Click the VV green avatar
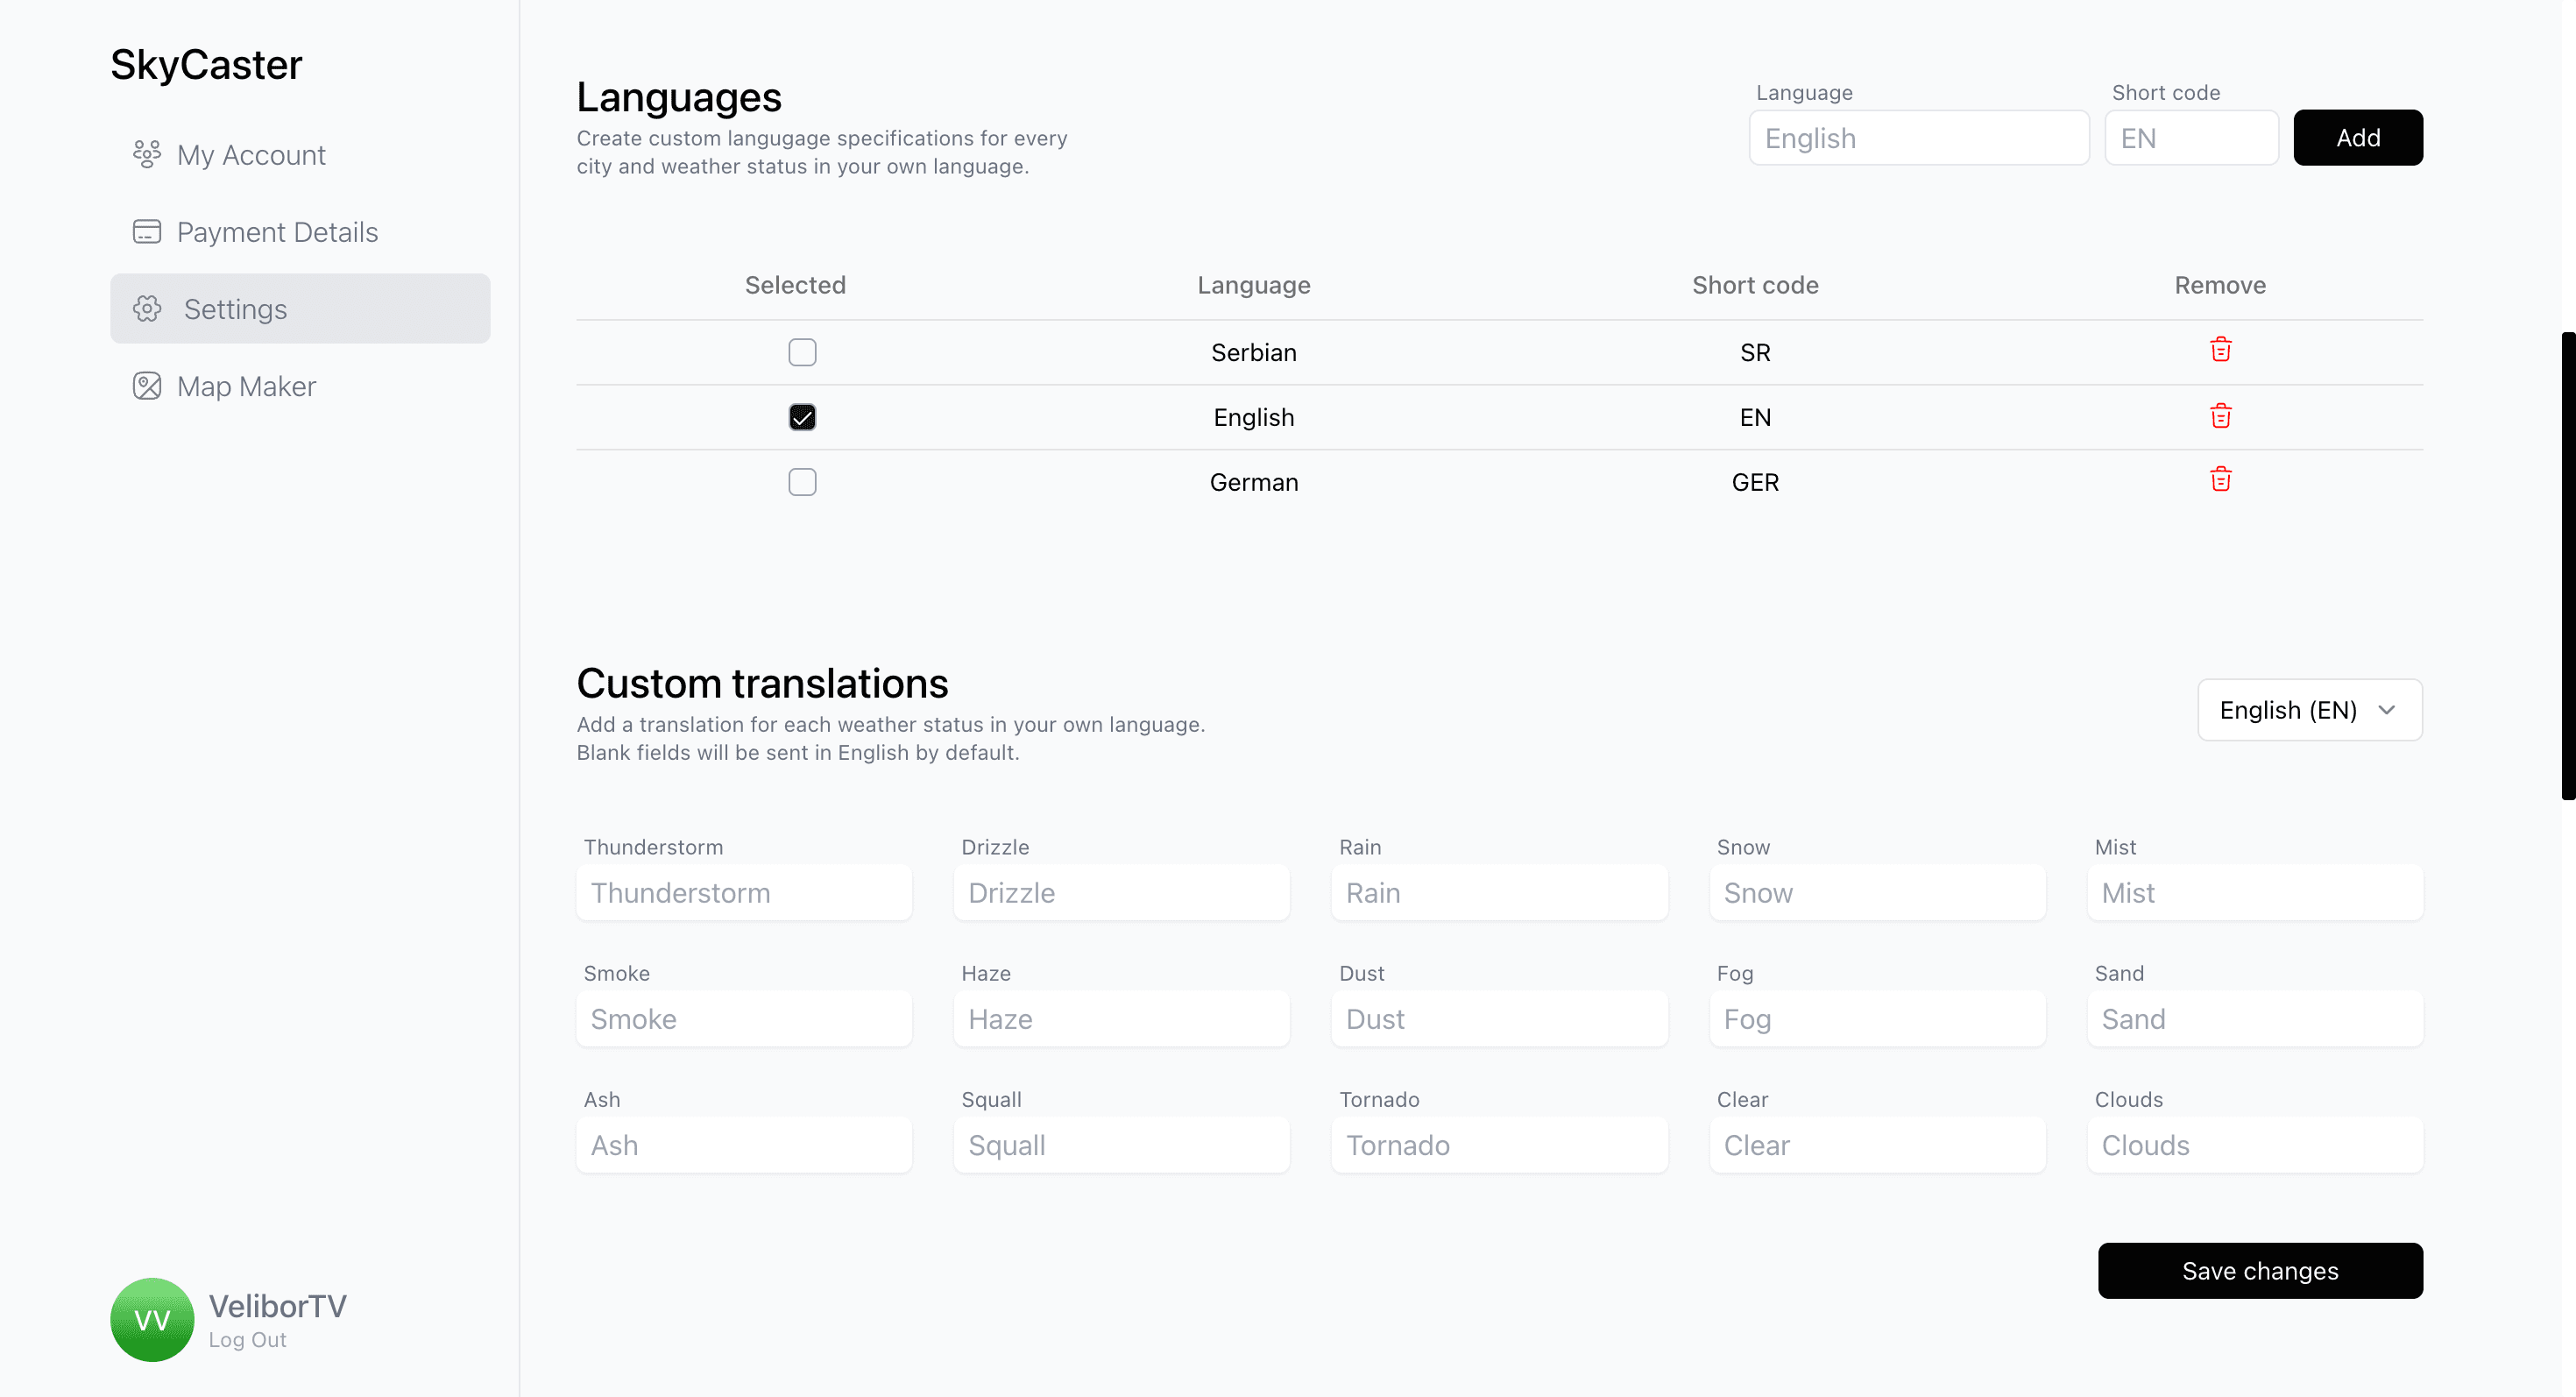The image size is (2576, 1397). click(x=152, y=1319)
